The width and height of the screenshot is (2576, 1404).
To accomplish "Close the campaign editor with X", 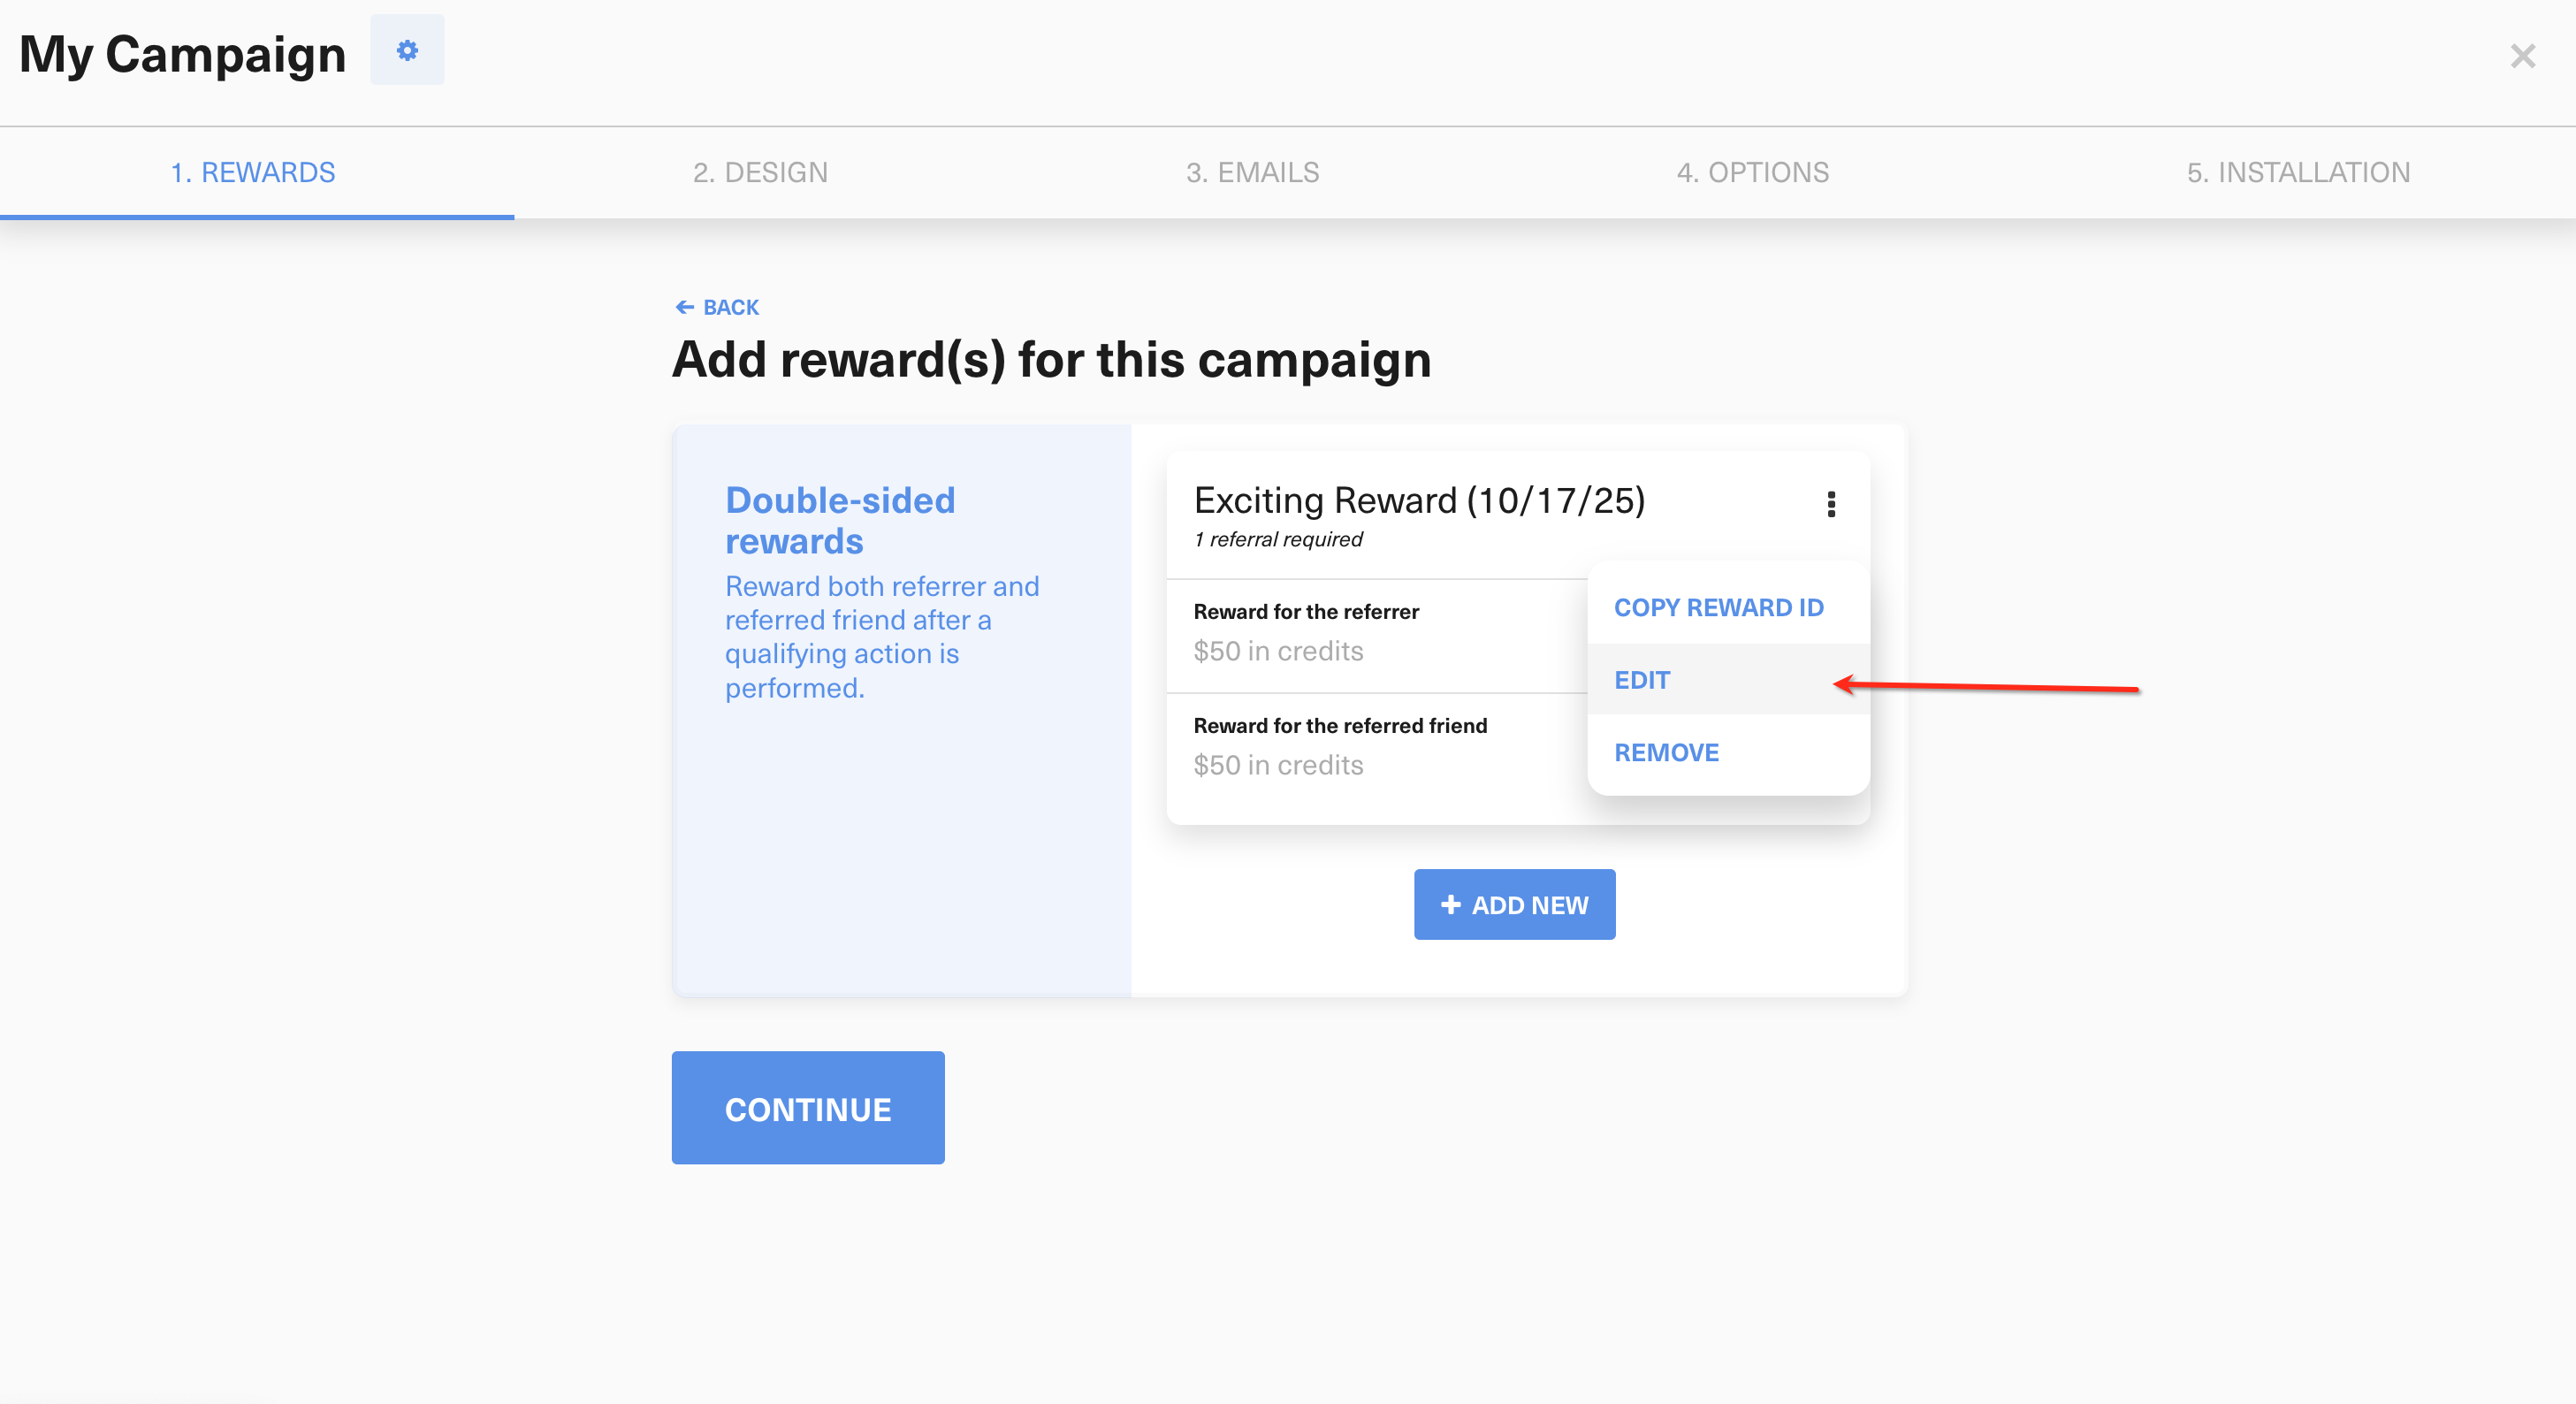I will [2522, 56].
